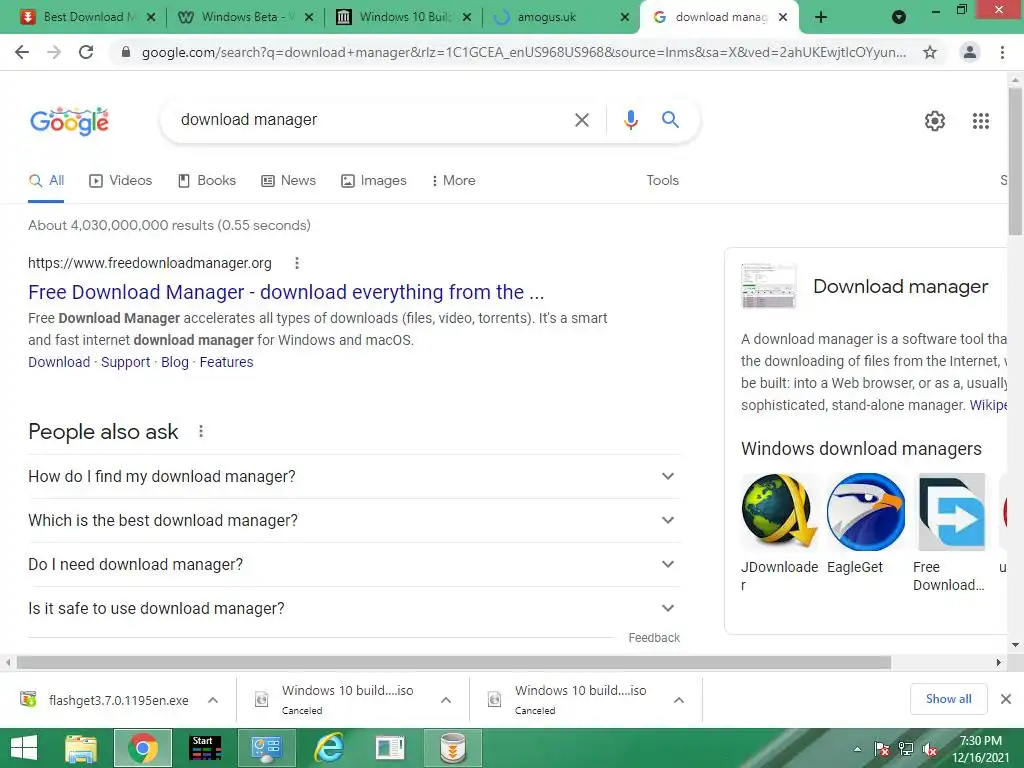Viewport: 1024px width, 768px height.
Task: Open People also ask options dots
Action: click(x=200, y=432)
